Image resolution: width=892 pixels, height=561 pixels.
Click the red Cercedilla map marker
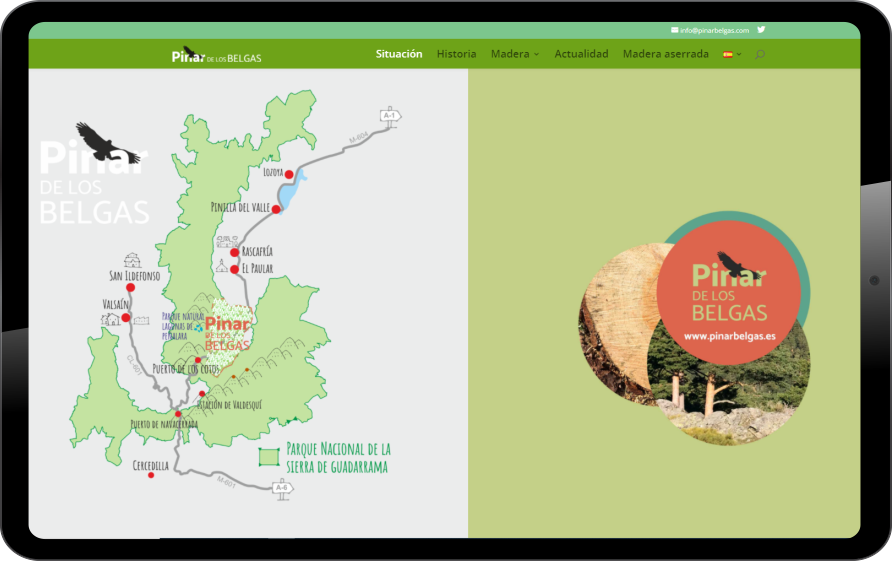pos(151,475)
